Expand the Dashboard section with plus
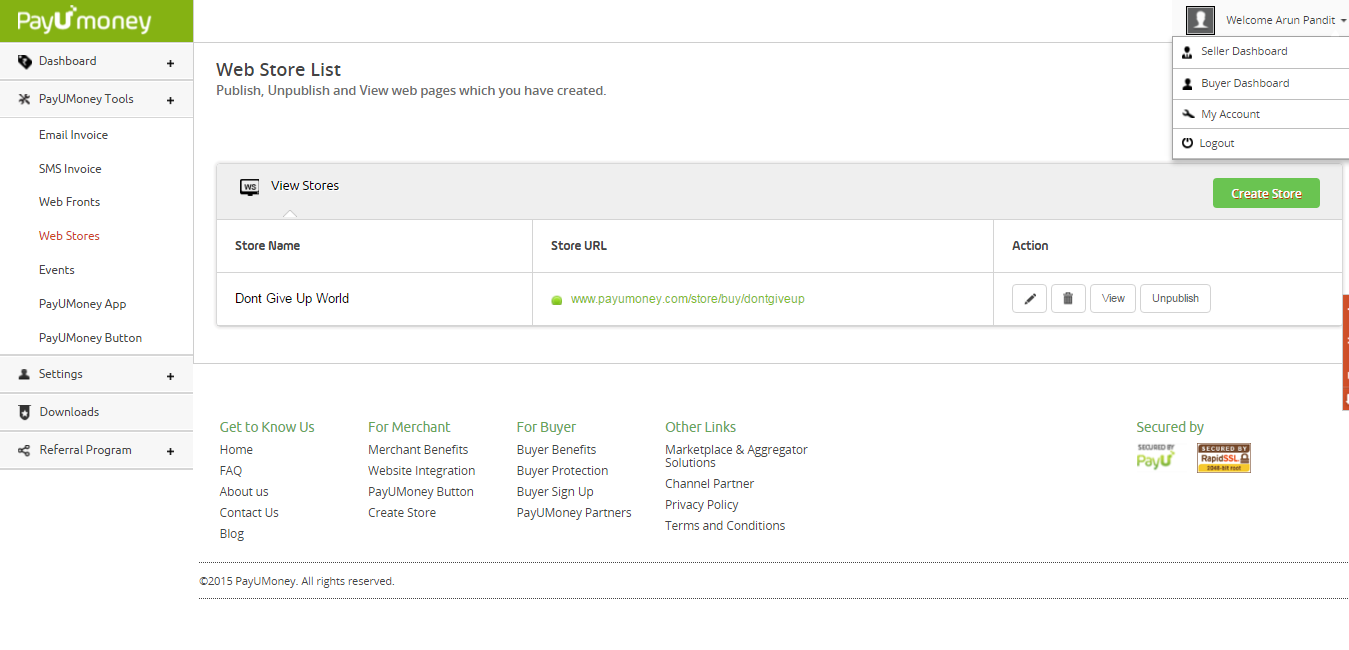This screenshot has height=650, width=1349. click(x=170, y=63)
